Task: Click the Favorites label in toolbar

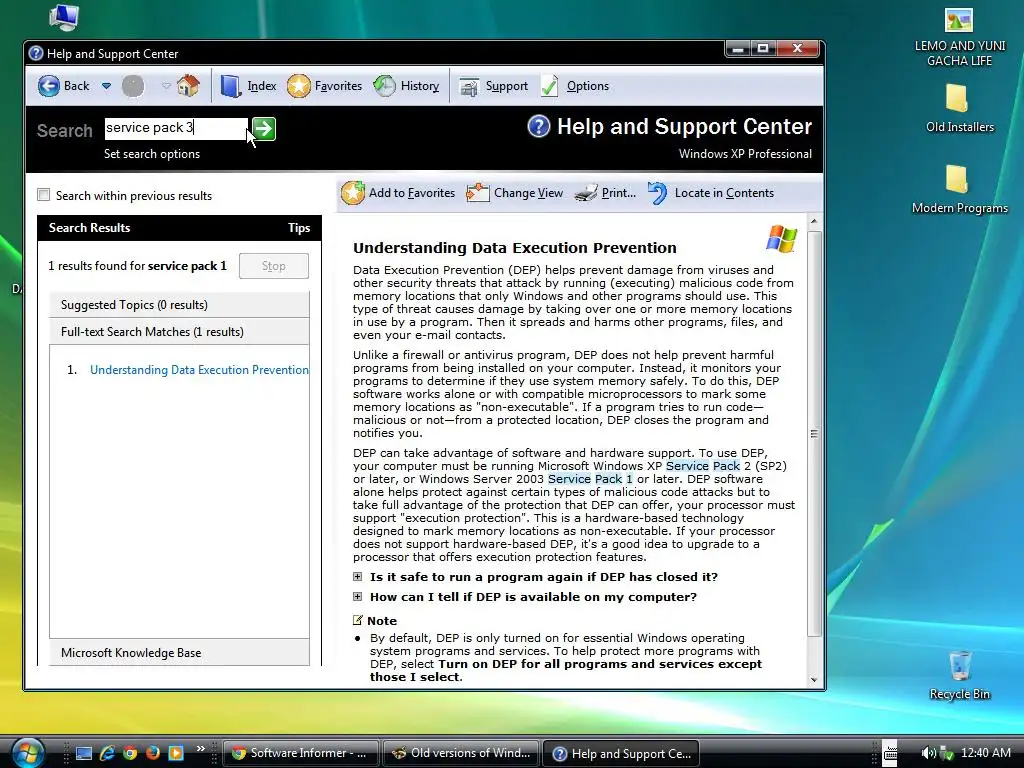Action: 338,86
